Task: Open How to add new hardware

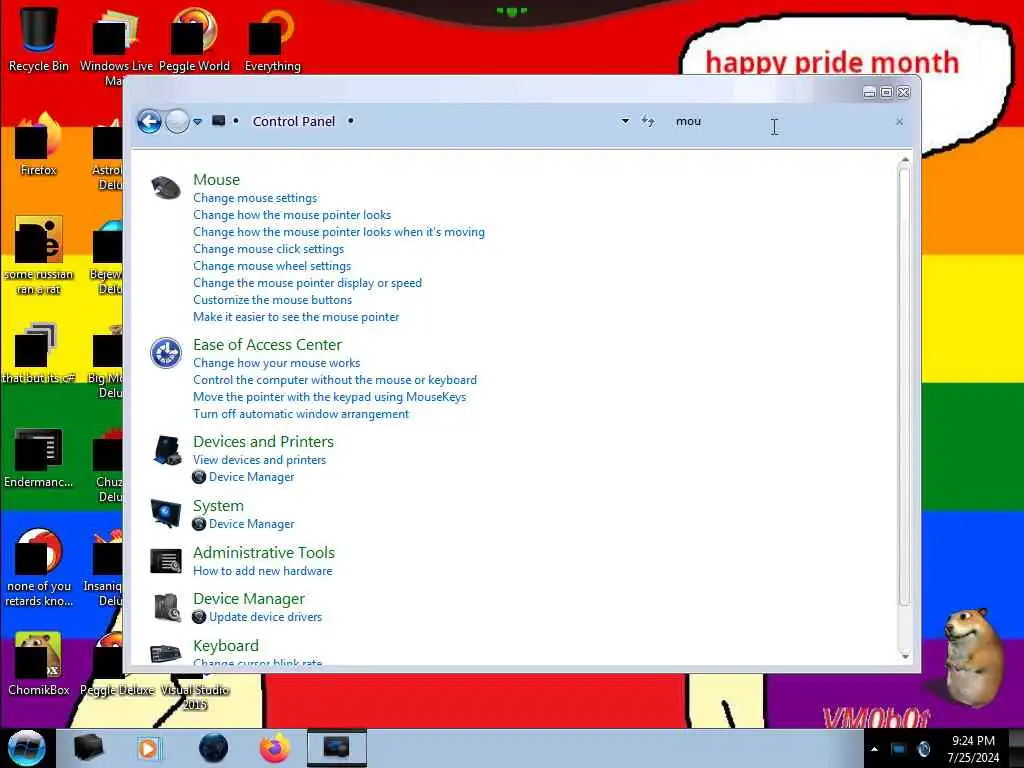Action: point(263,571)
